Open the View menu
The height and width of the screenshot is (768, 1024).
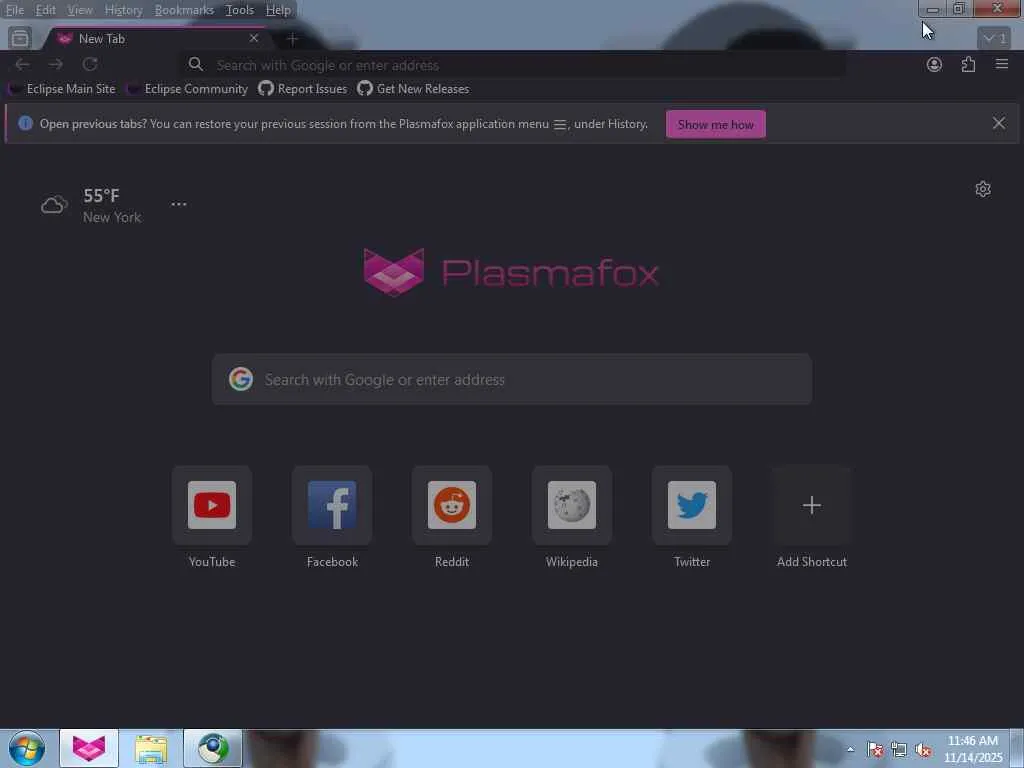(80, 10)
